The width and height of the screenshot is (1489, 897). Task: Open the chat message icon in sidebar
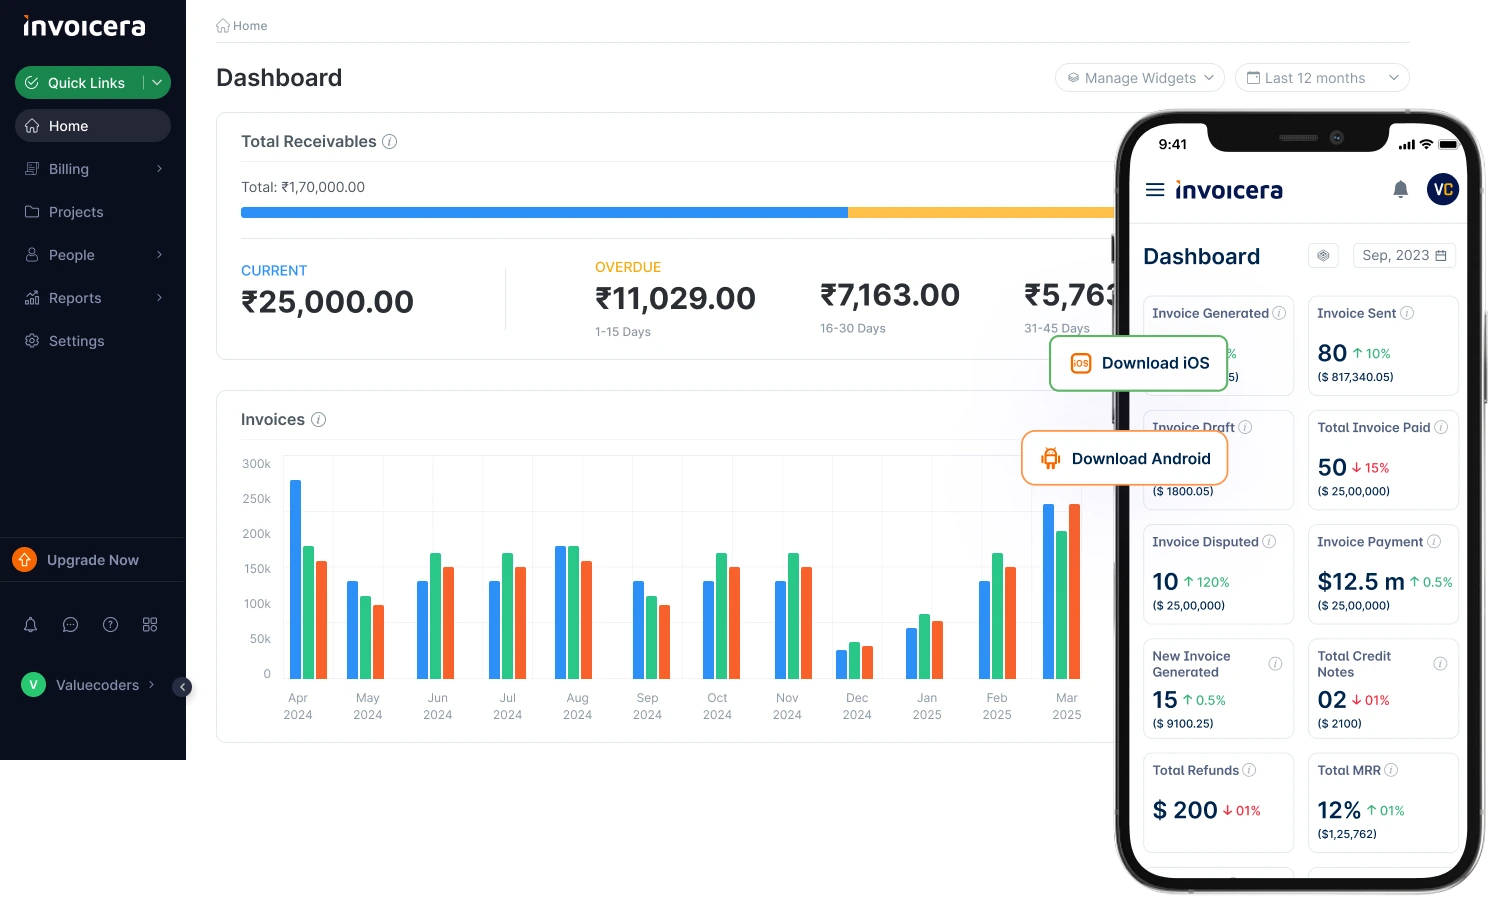[x=70, y=625]
